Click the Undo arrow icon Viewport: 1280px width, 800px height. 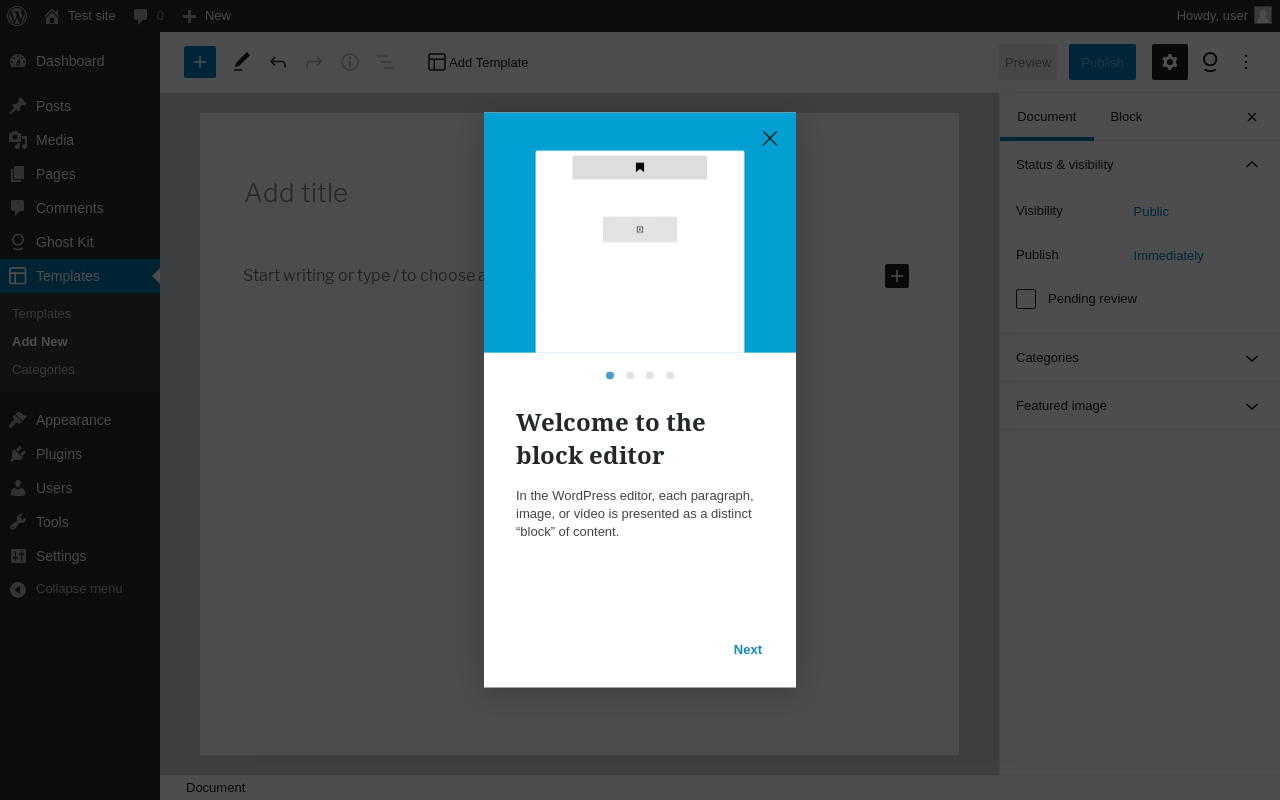pos(278,62)
